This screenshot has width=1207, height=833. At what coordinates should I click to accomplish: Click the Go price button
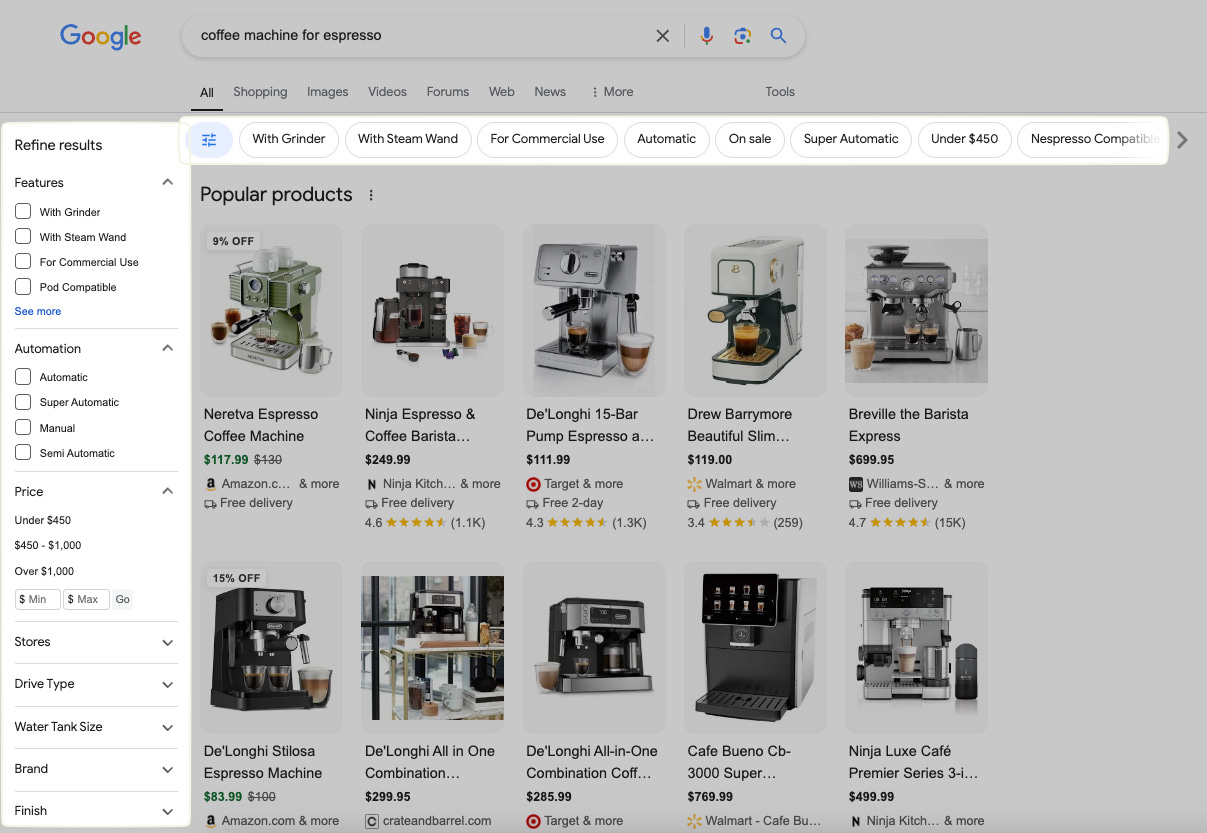click(122, 599)
